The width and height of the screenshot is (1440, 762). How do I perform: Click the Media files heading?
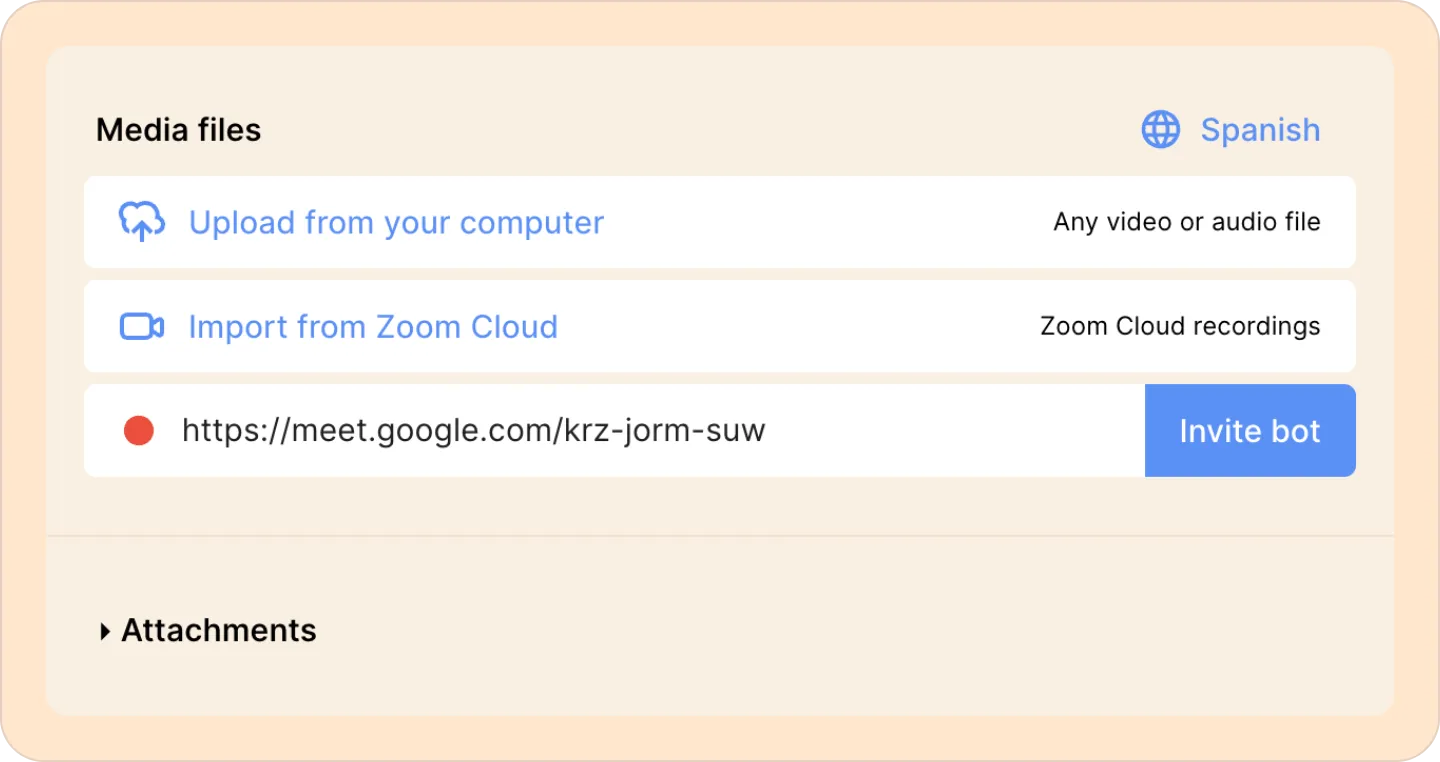(x=179, y=130)
